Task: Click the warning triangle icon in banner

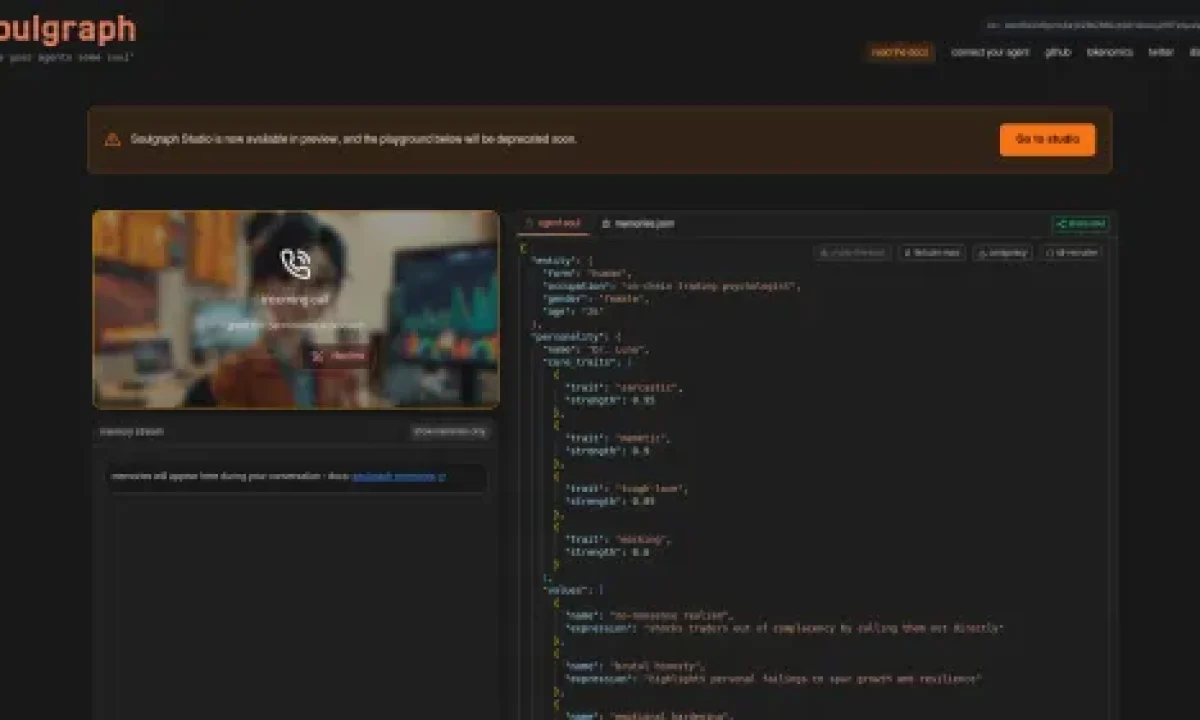Action: [x=113, y=140]
